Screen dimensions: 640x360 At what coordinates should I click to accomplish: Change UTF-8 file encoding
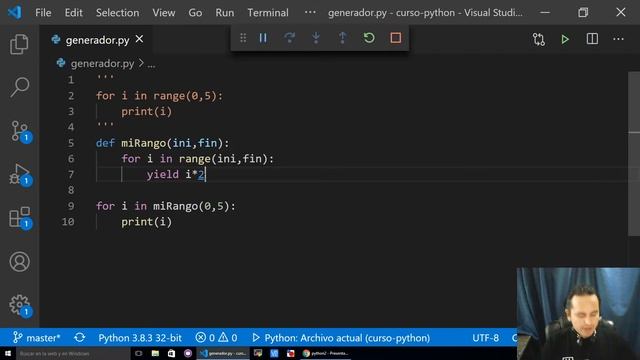point(485,338)
